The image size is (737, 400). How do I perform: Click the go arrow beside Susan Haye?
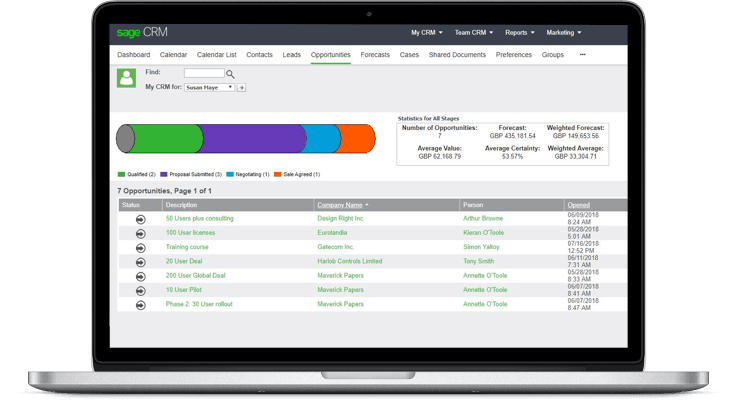(241, 88)
